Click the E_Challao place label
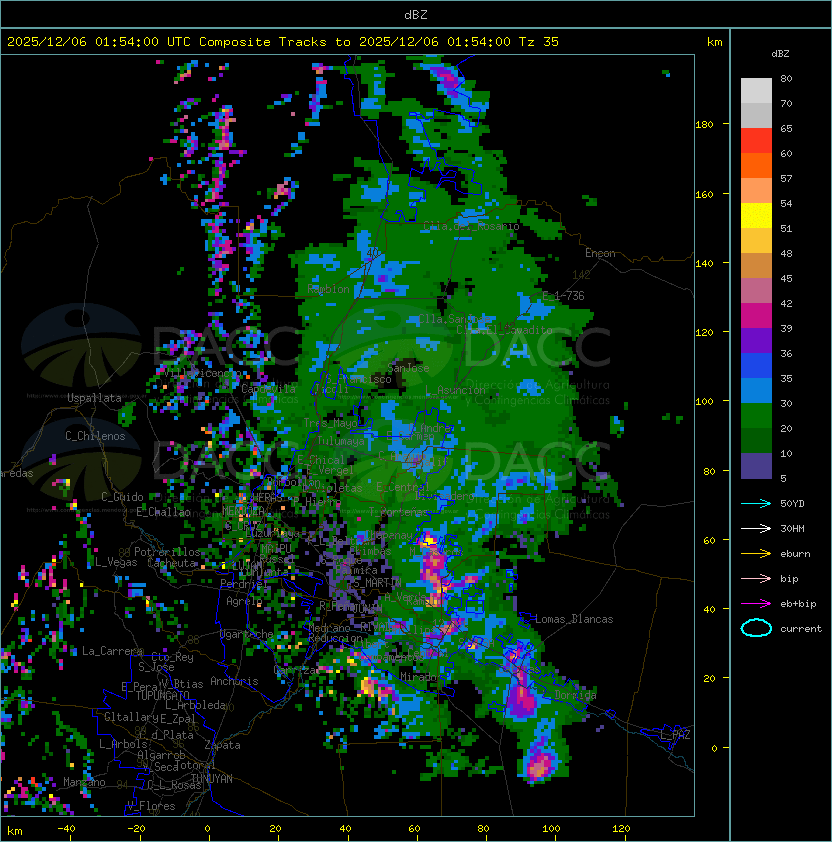This screenshot has width=832, height=842. (x=163, y=512)
